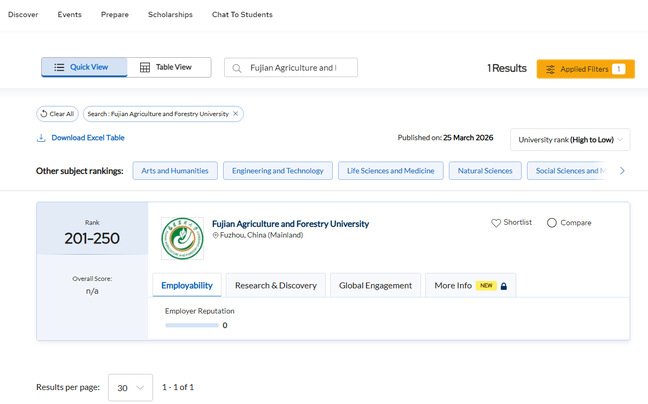
Task: Click the heart Shortlist icon
Action: pos(496,223)
